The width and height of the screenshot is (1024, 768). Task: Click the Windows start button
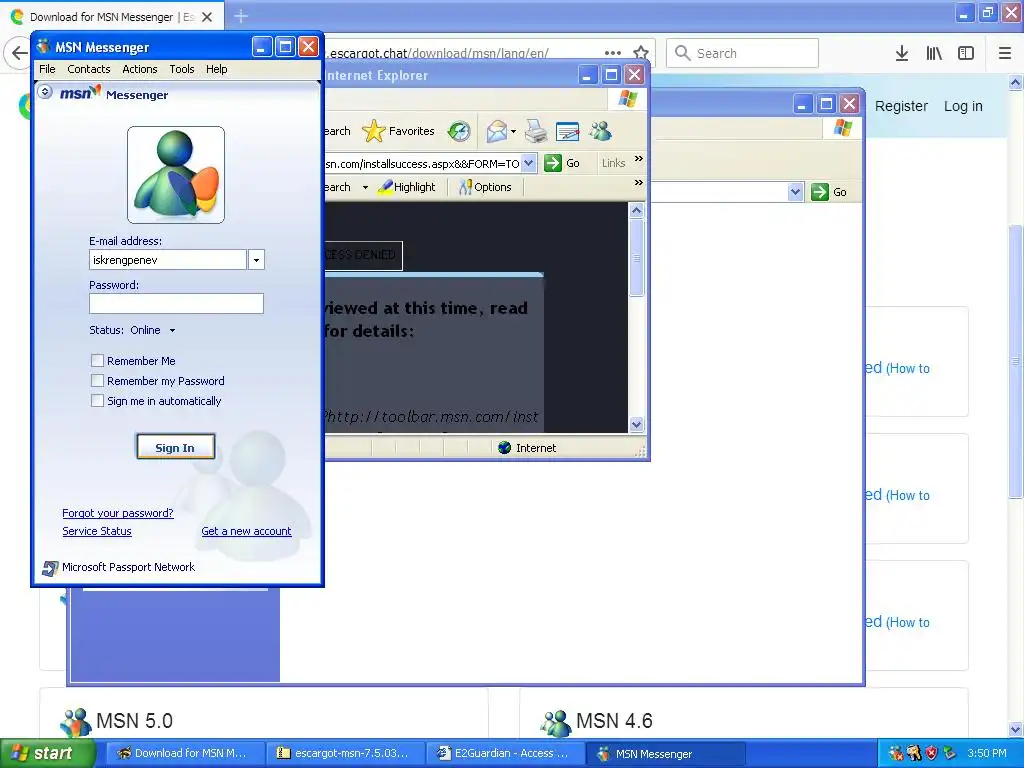pyautogui.click(x=47, y=753)
